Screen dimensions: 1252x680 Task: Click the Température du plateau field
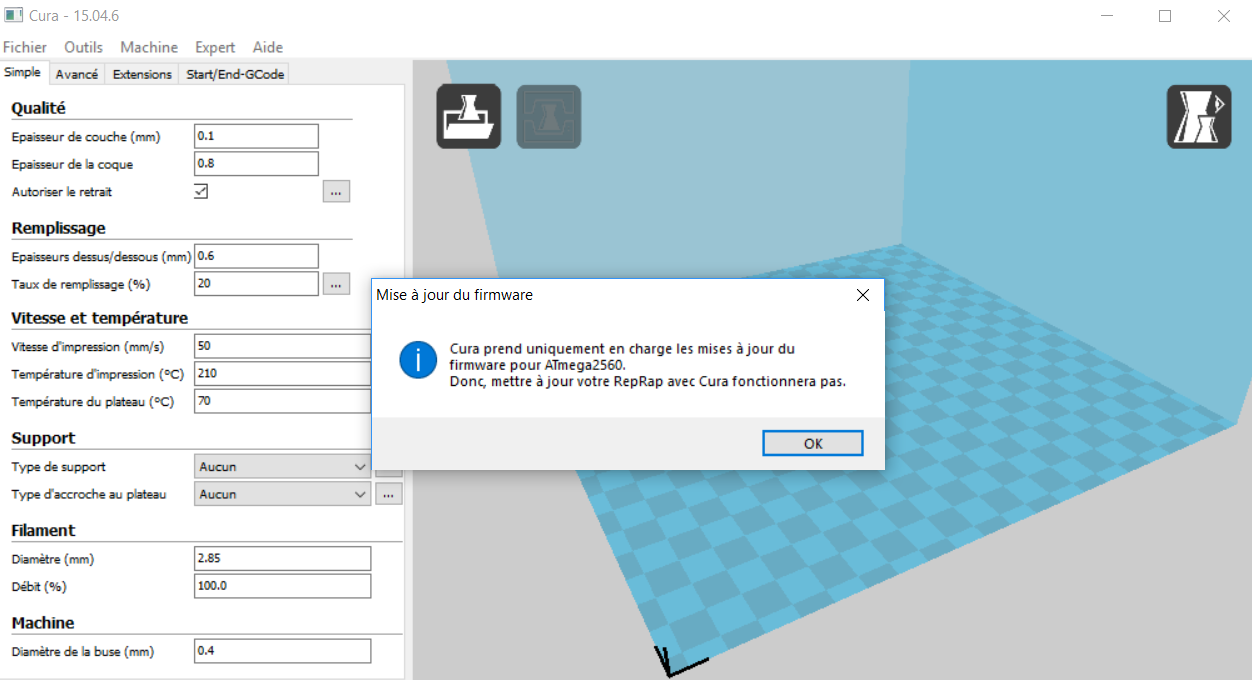282,401
